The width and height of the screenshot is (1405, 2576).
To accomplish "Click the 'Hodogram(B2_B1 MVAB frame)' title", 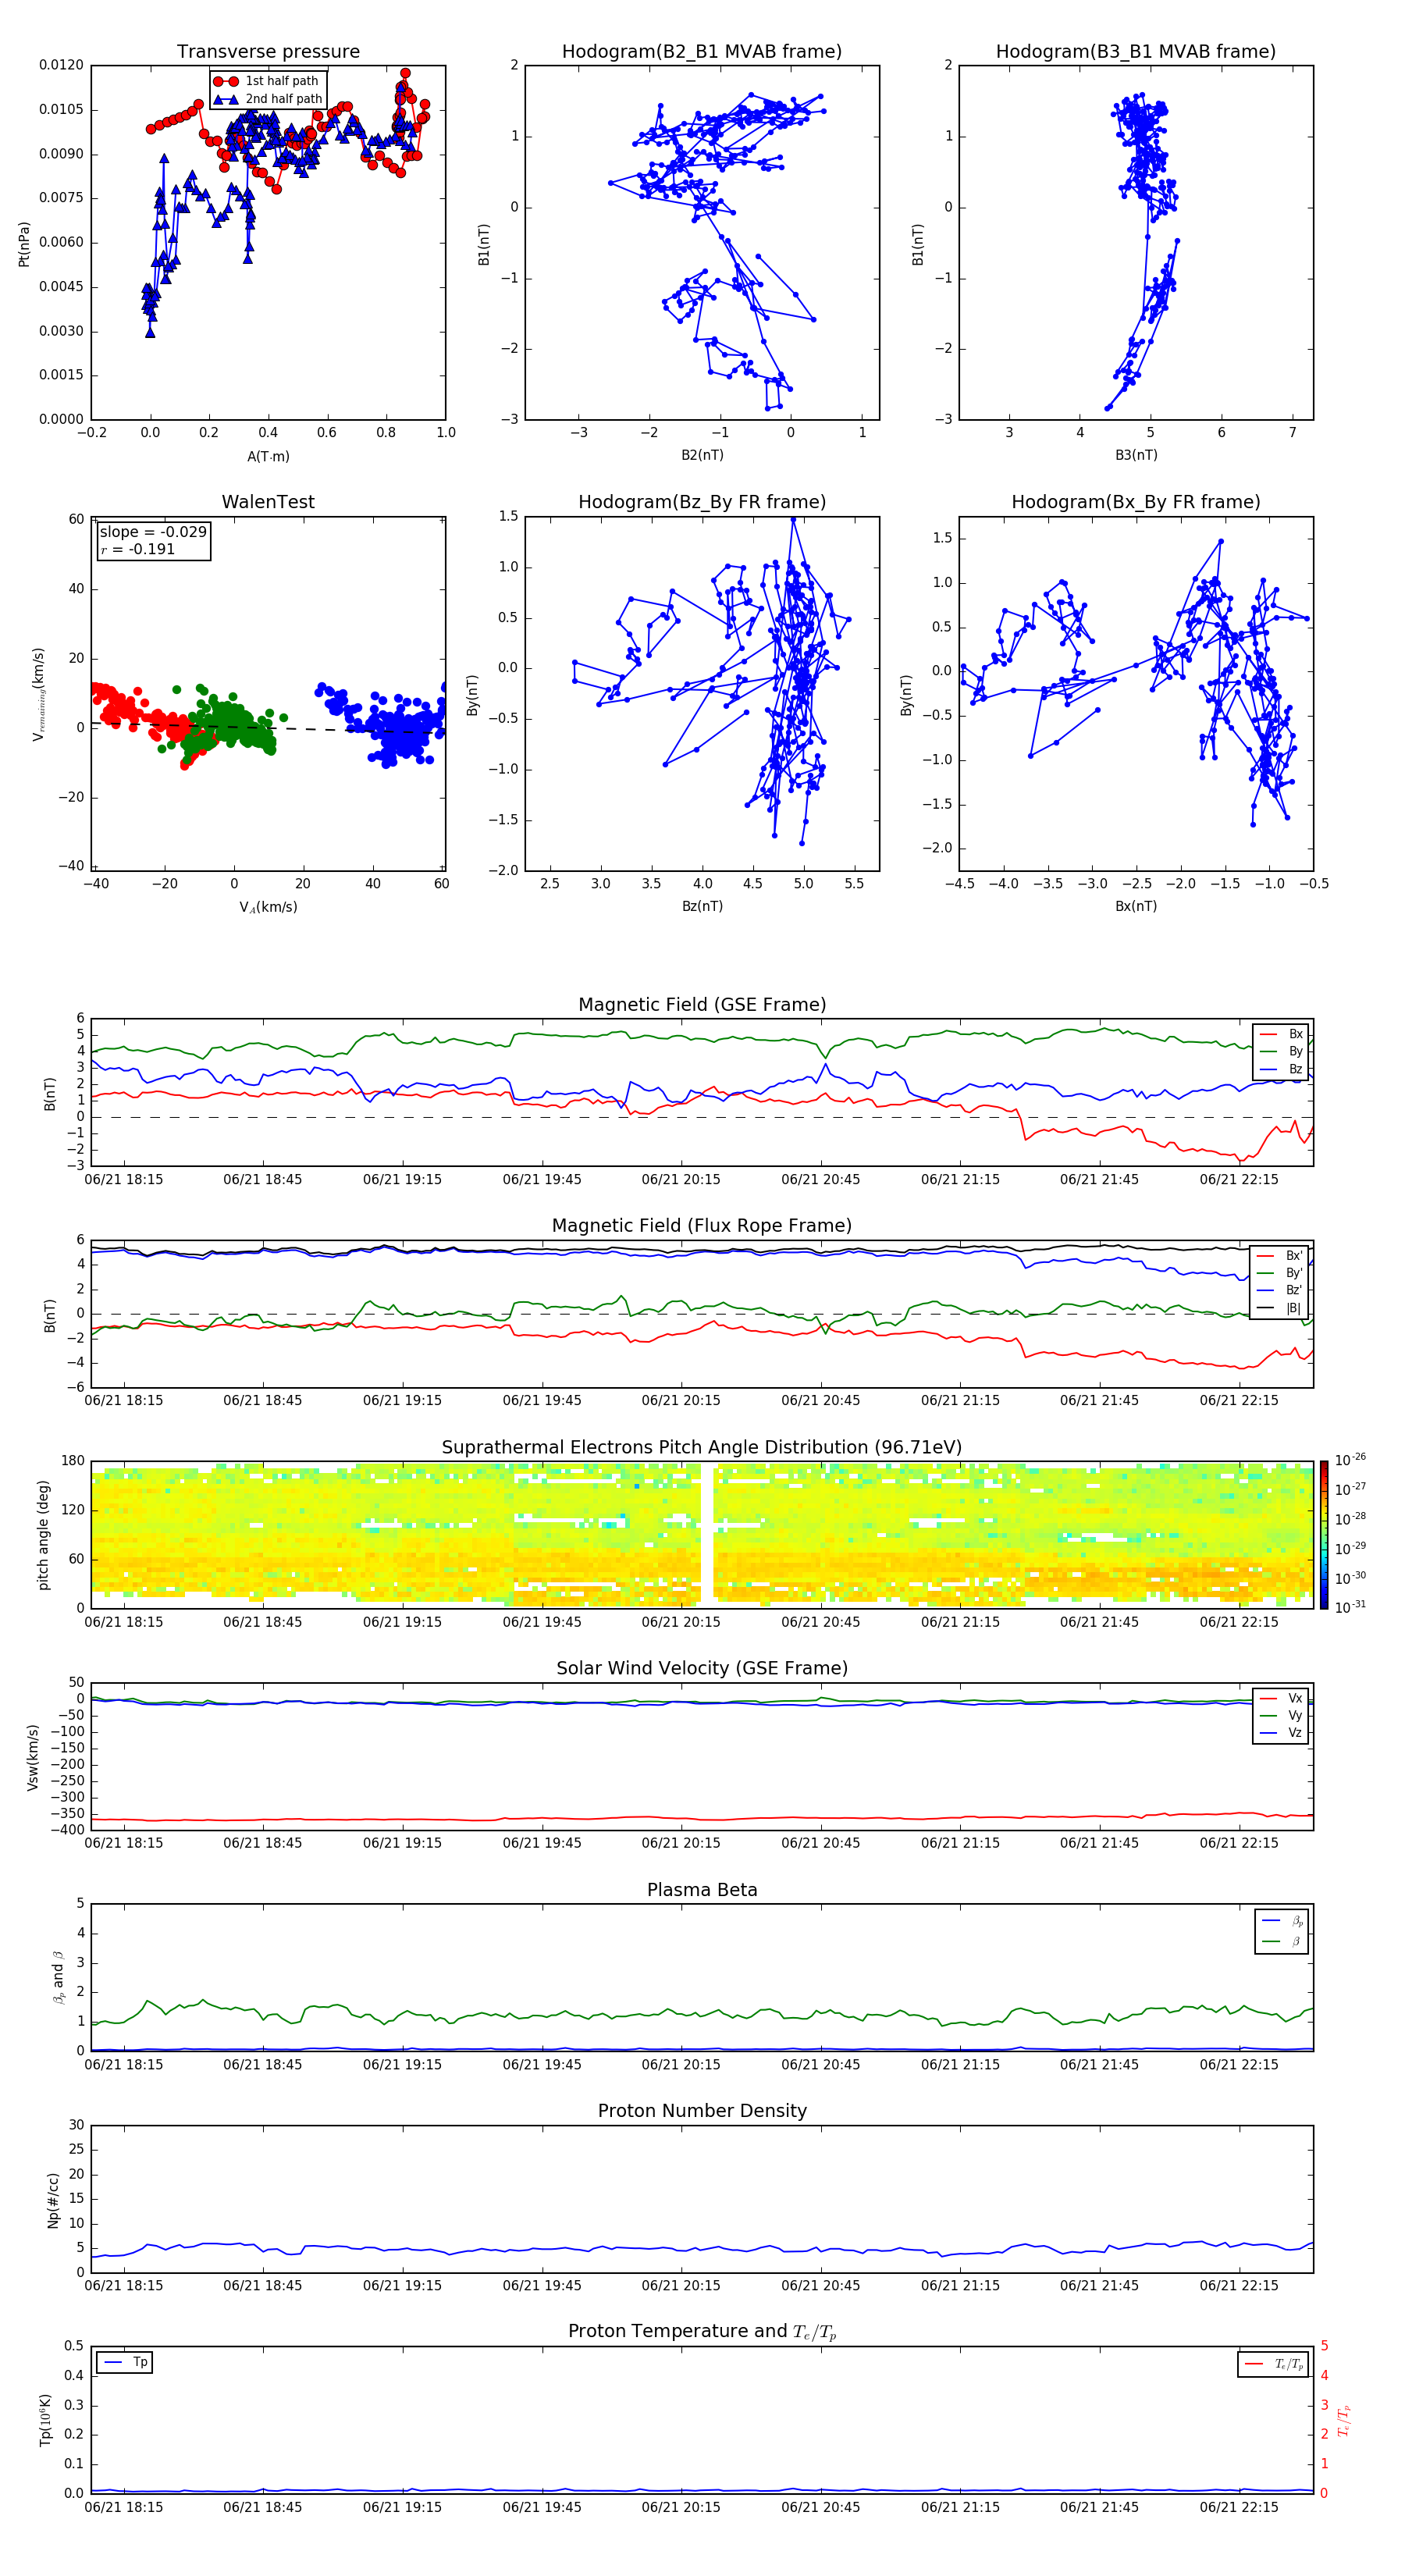I will tap(702, 51).
